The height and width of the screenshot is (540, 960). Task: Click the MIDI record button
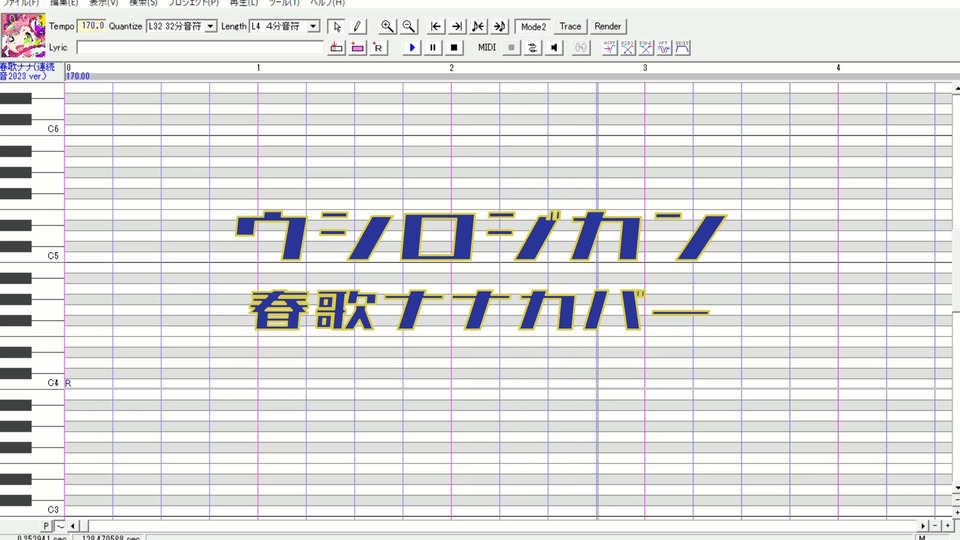(511, 47)
